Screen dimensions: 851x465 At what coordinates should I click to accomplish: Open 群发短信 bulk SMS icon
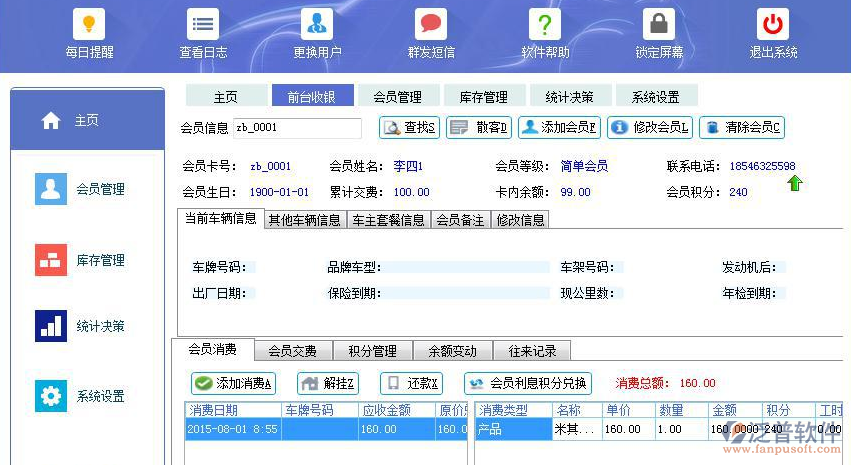click(x=430, y=24)
